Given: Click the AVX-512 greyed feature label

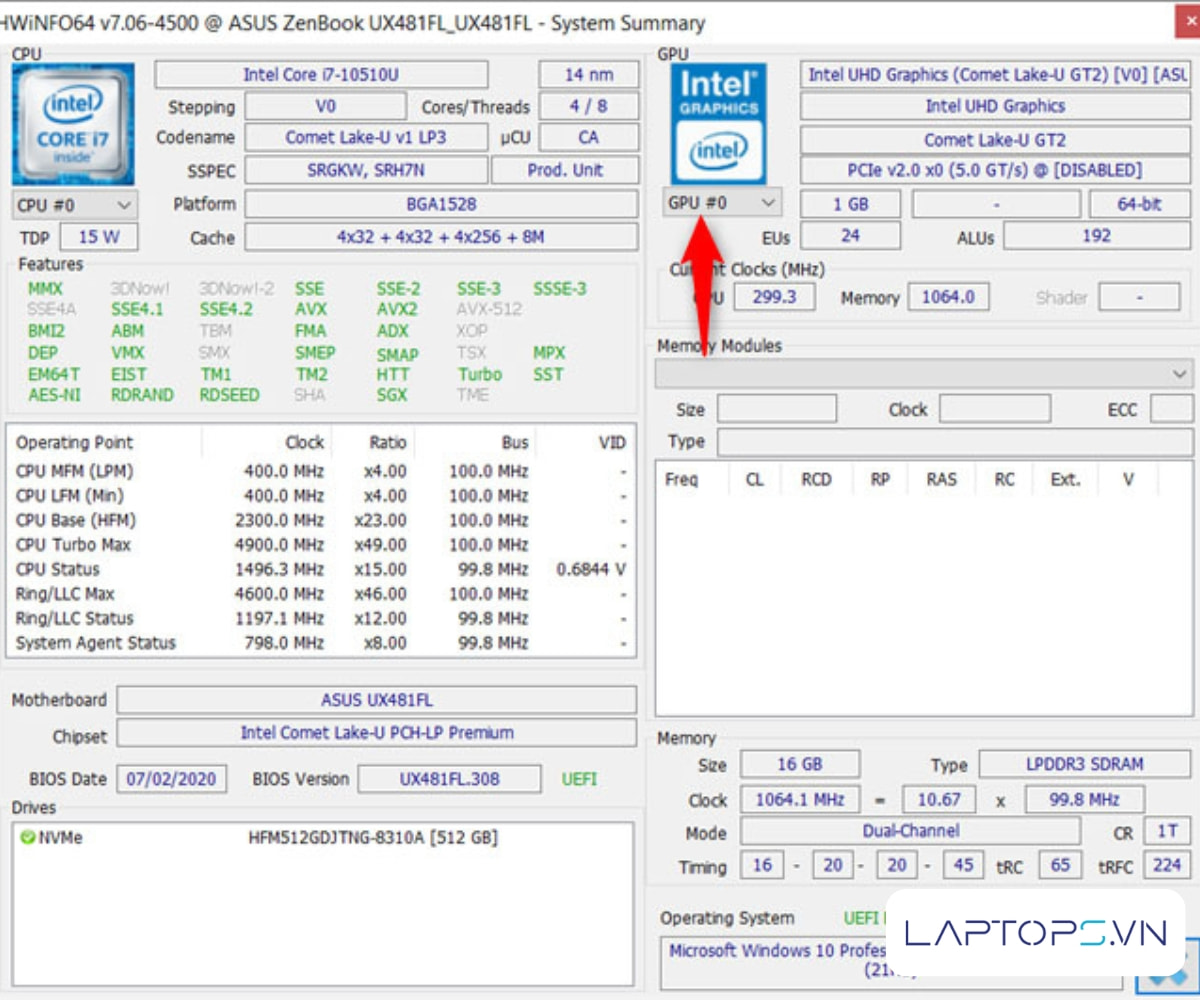Looking at the screenshot, I should click(489, 310).
